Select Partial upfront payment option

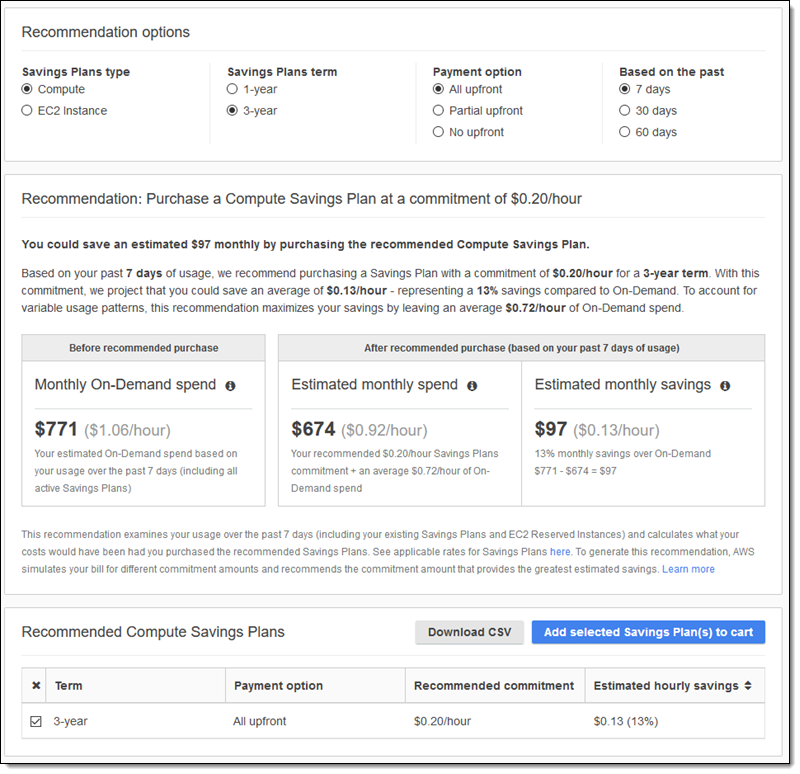point(438,111)
